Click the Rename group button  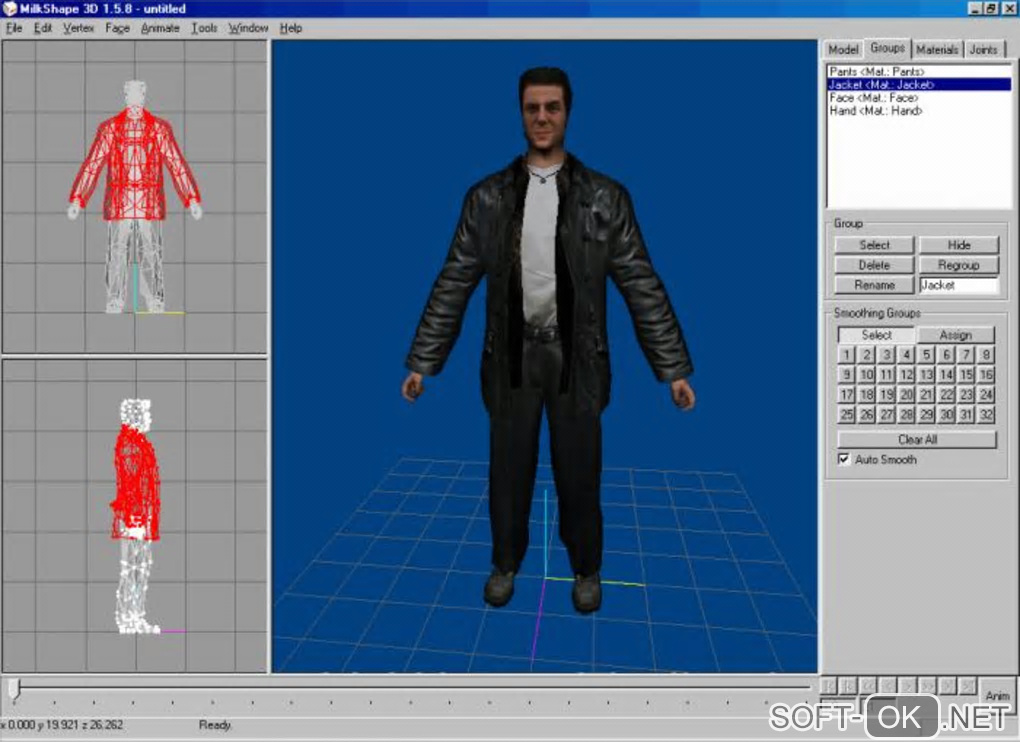click(874, 285)
